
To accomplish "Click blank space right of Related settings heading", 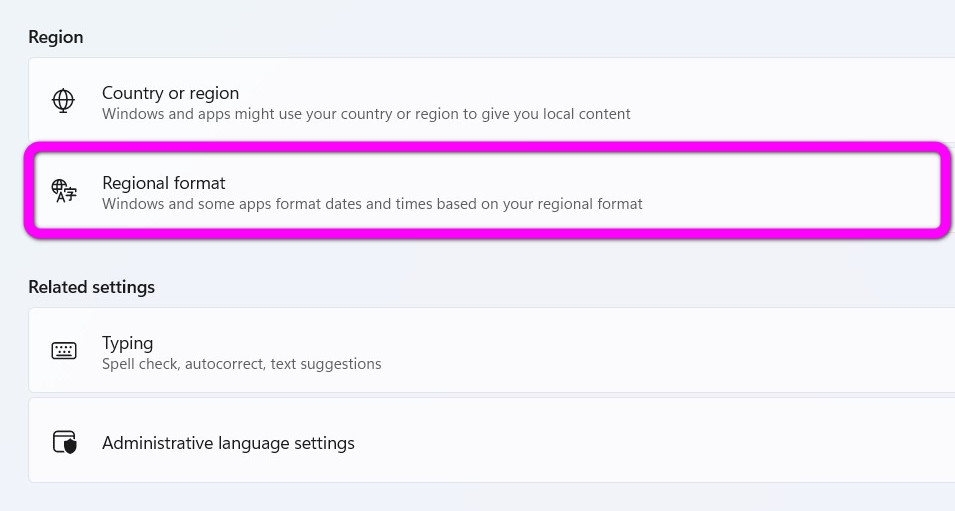I will tap(550, 287).
